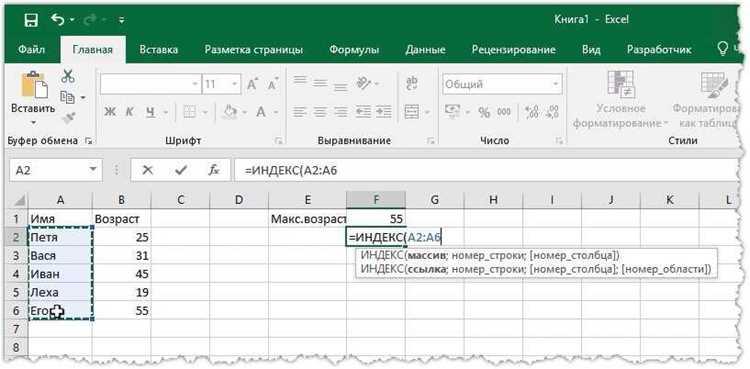Click the Save icon in the quick access toolbar
The image size is (750, 369).
[31, 21]
